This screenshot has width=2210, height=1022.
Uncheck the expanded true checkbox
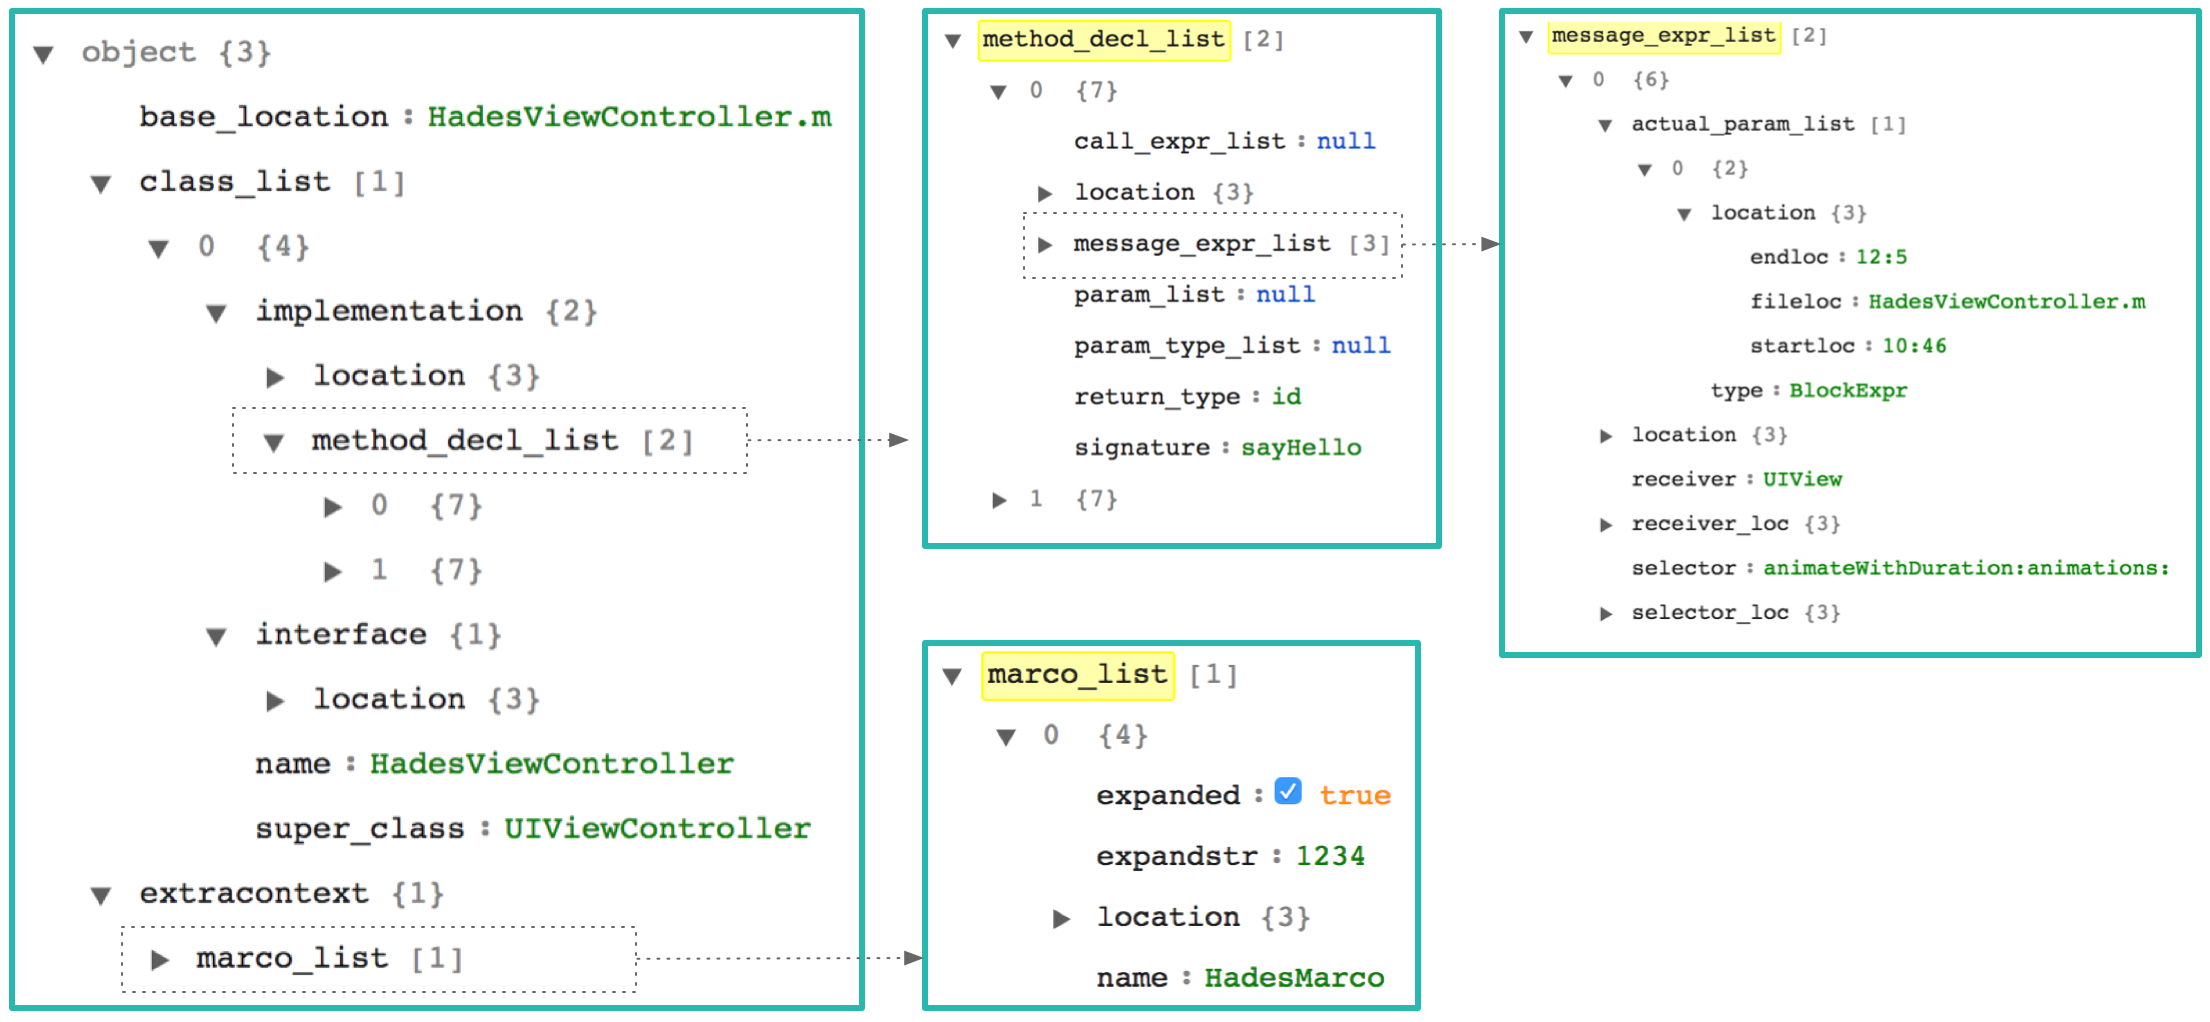click(x=1288, y=791)
